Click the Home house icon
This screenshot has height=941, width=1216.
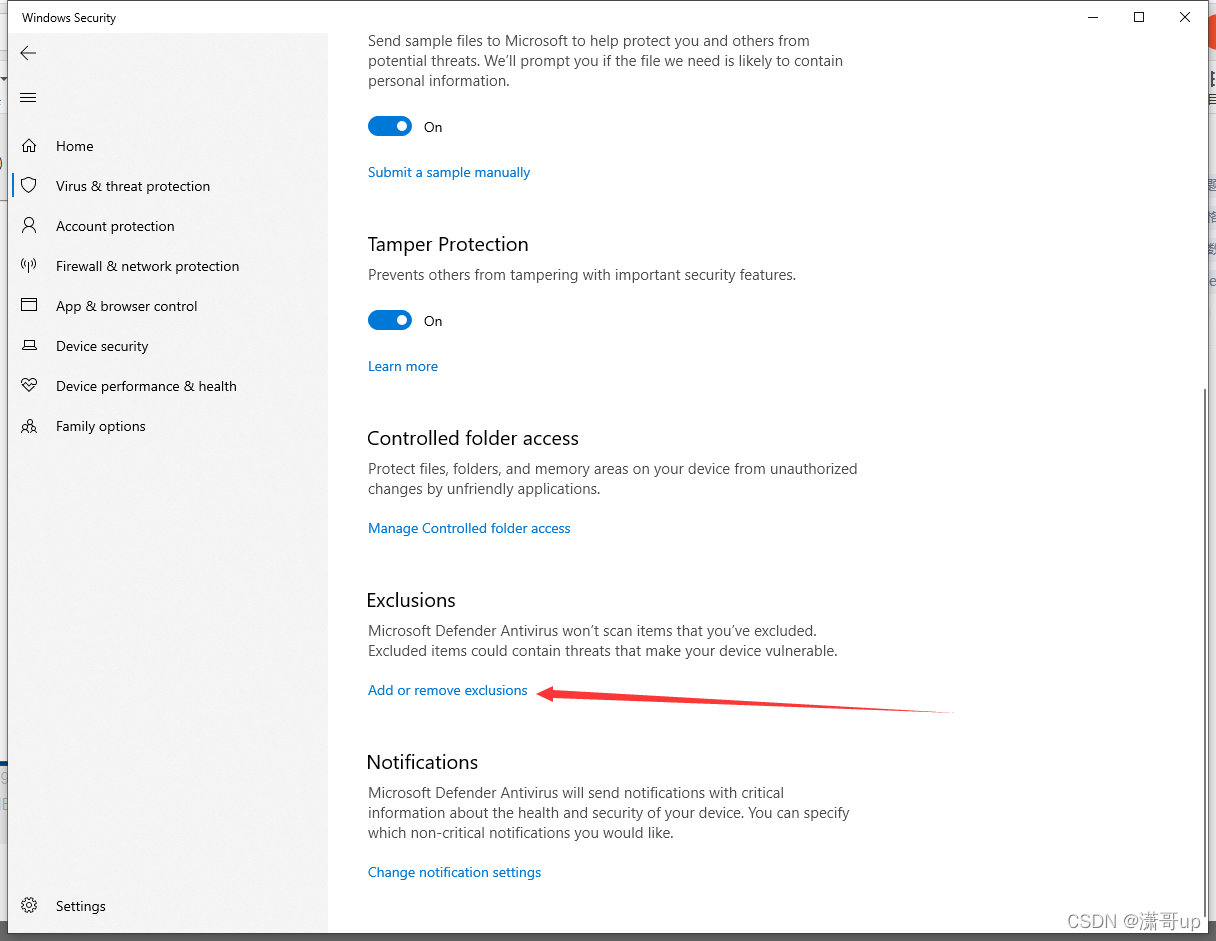click(29, 146)
